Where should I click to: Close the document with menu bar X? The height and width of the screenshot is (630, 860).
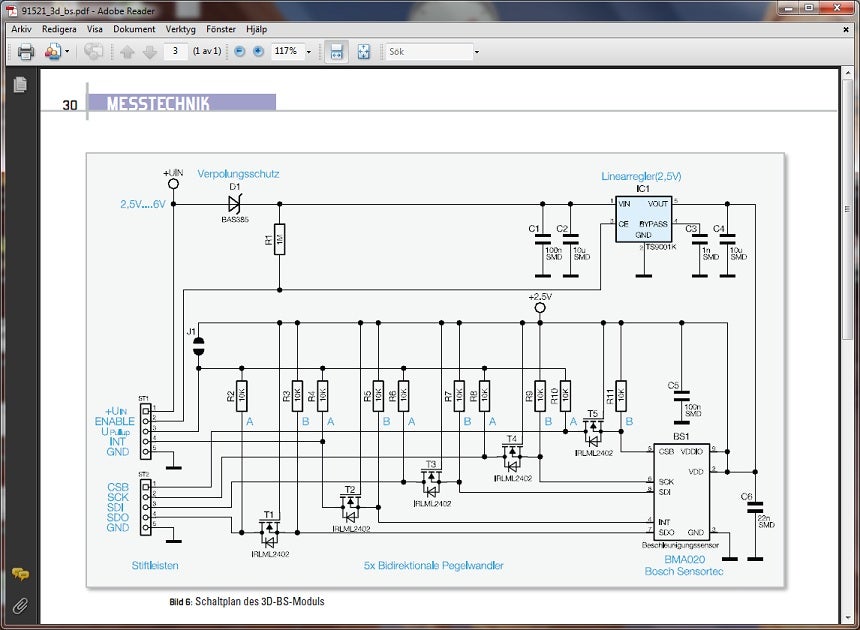click(x=846, y=30)
